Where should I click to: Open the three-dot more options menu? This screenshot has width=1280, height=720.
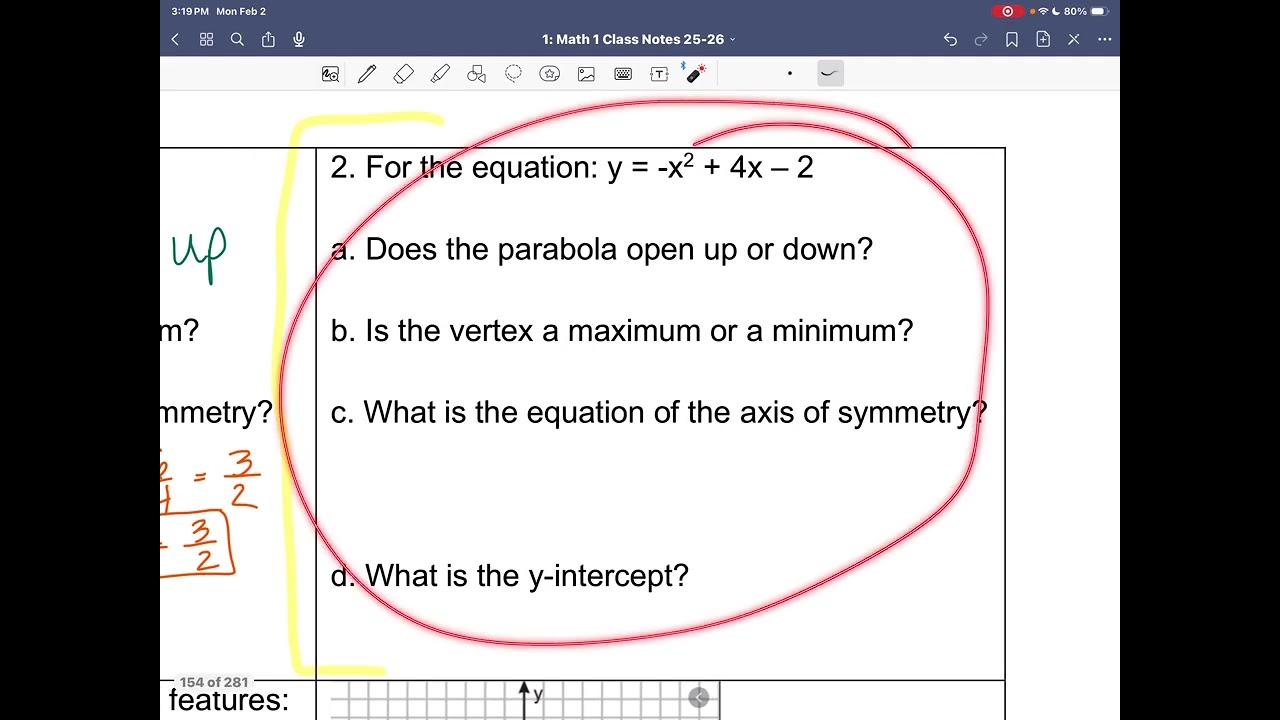1104,39
